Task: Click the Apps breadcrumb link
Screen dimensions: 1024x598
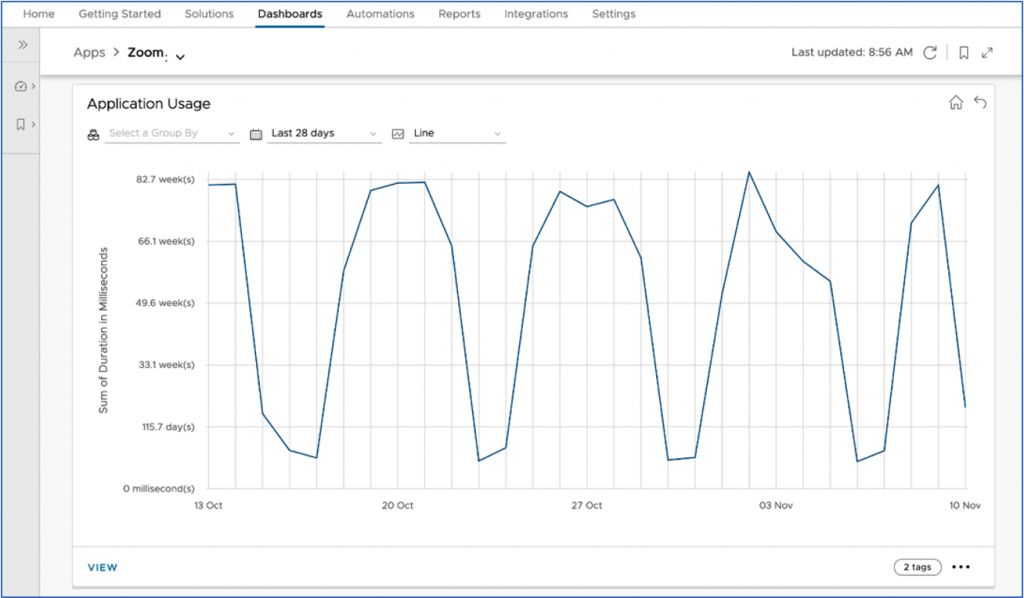Action: pyautogui.click(x=89, y=53)
